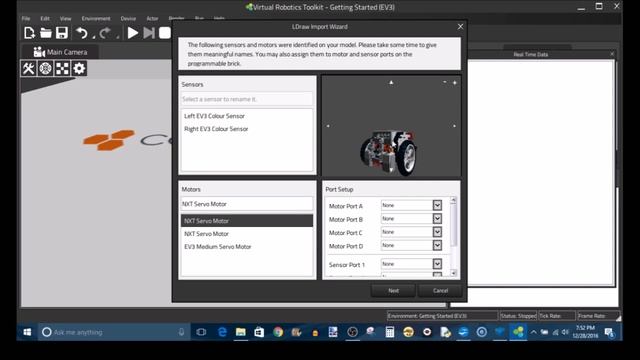This screenshot has height=360, width=640.
Task: Step the simulation forward one tick
Action: tap(149, 33)
